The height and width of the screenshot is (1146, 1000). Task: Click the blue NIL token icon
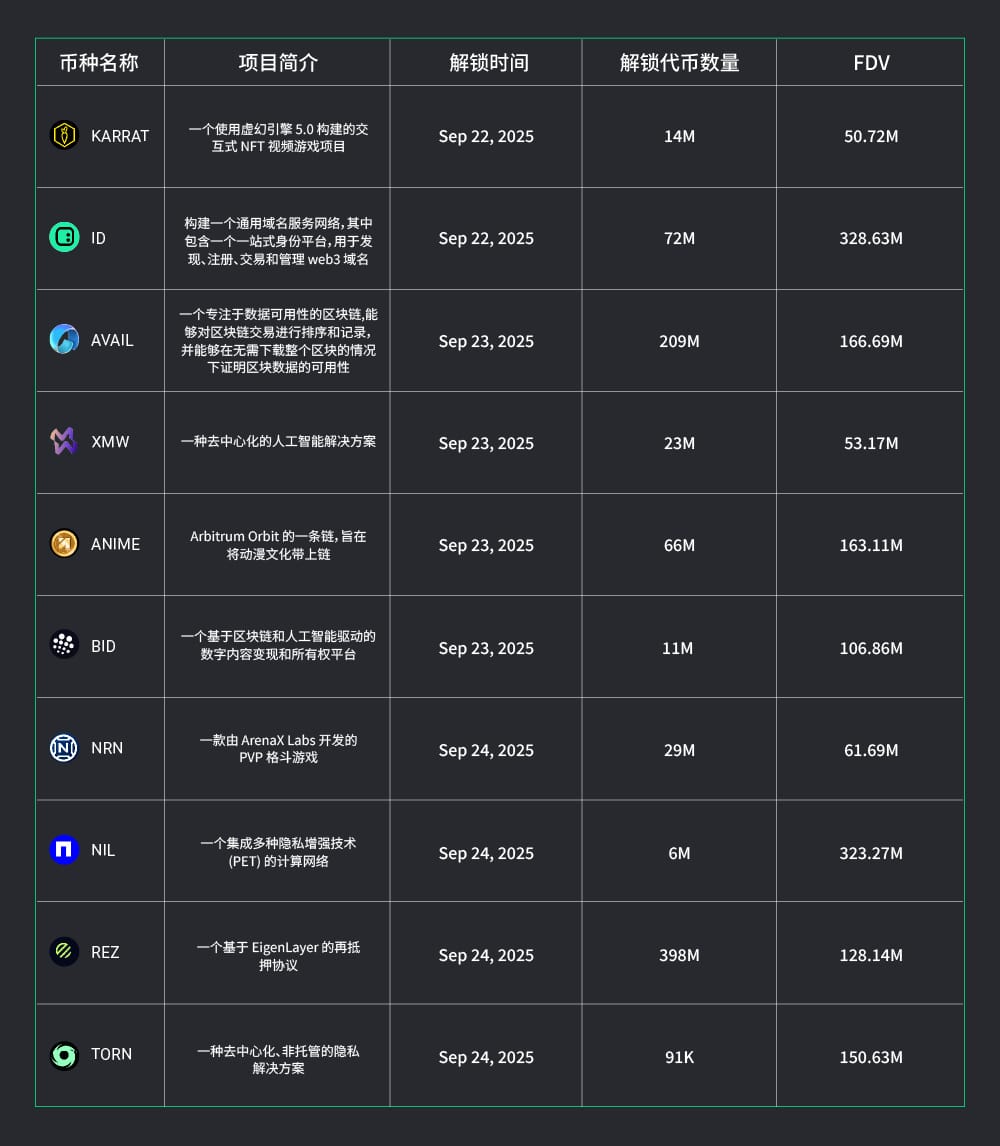[x=64, y=849]
